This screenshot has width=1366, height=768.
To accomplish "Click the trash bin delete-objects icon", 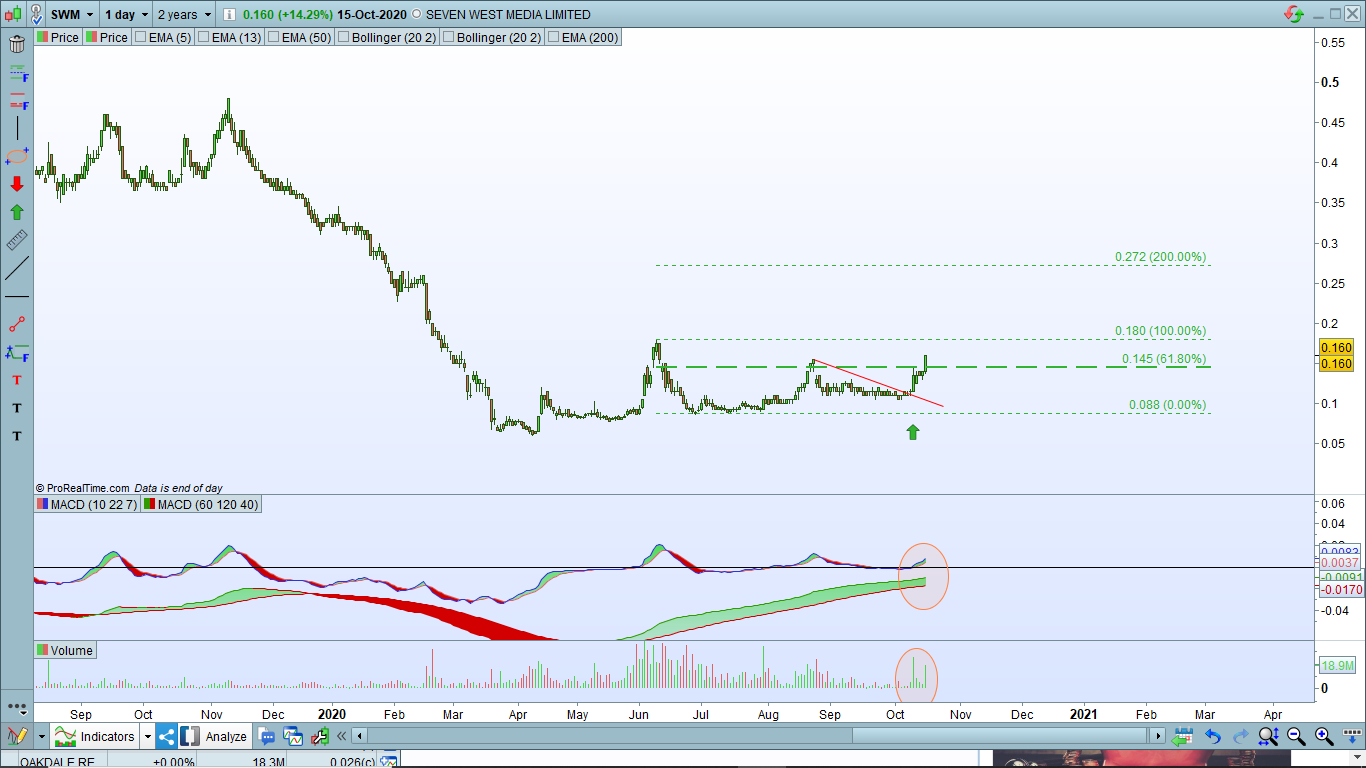I will [17, 44].
